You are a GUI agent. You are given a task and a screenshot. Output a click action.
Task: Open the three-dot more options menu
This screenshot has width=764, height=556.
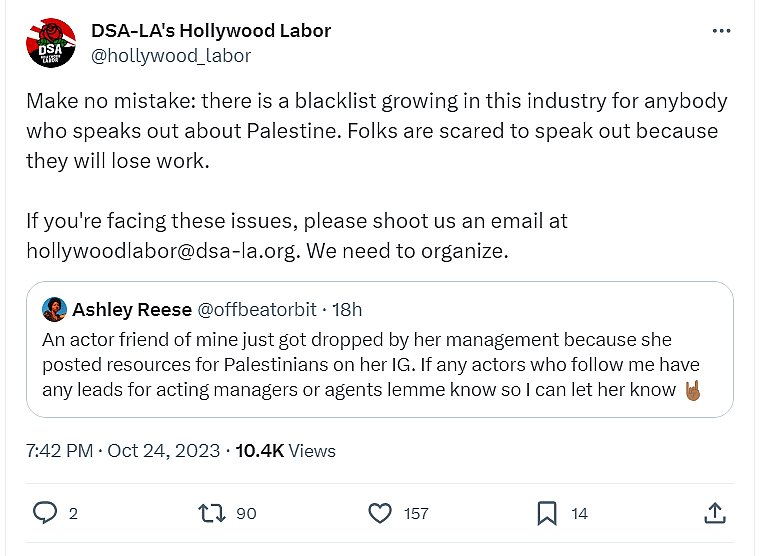(x=721, y=31)
